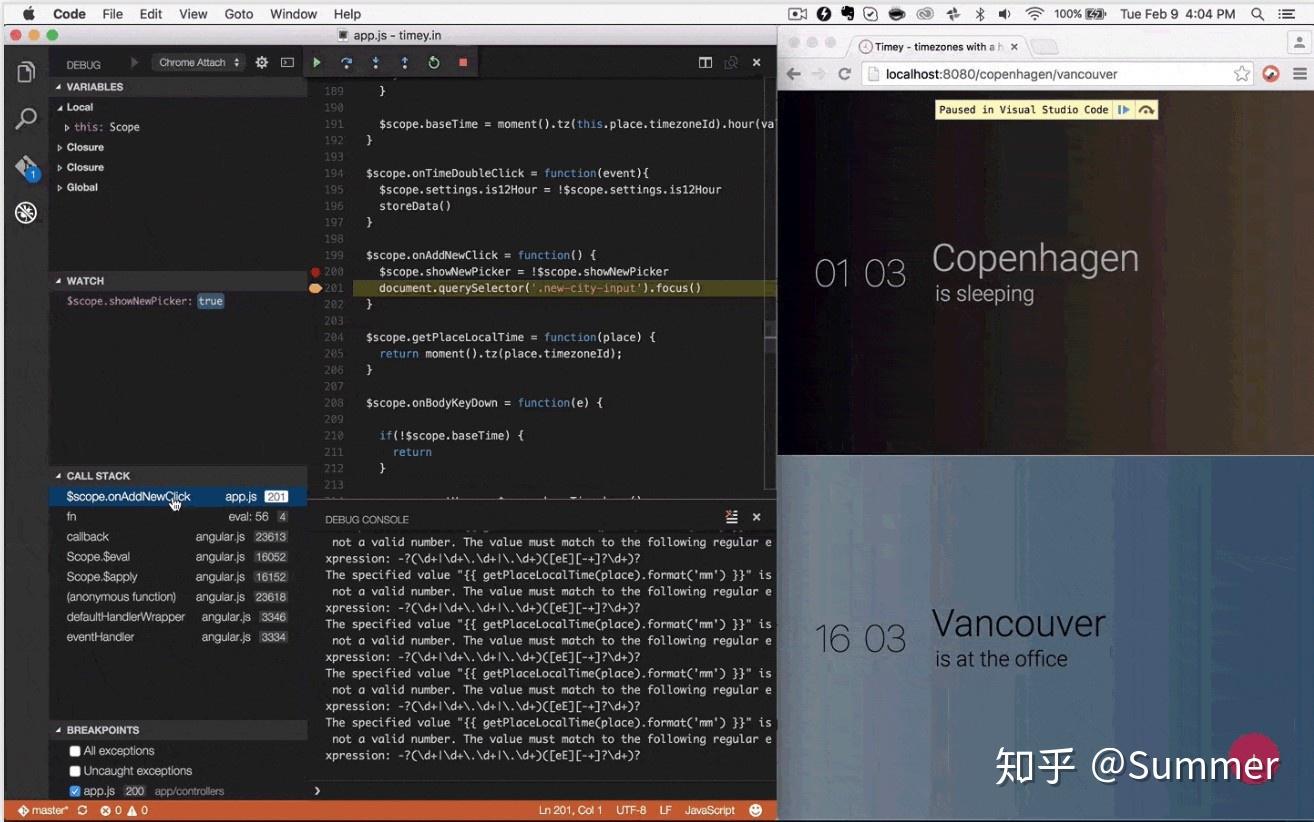Open the Search view in the activity bar
This screenshot has height=822, width=1314.
pyautogui.click(x=25, y=118)
